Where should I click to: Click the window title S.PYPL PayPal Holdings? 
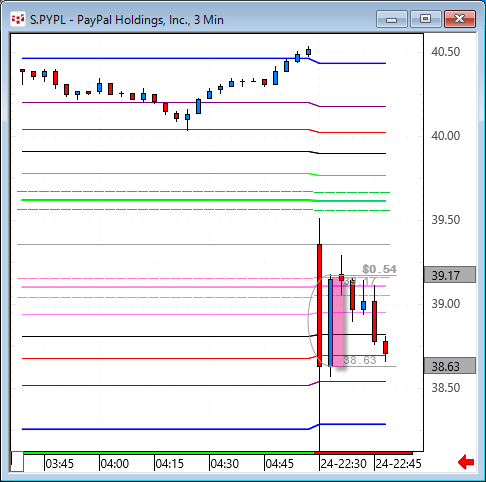coord(127,20)
